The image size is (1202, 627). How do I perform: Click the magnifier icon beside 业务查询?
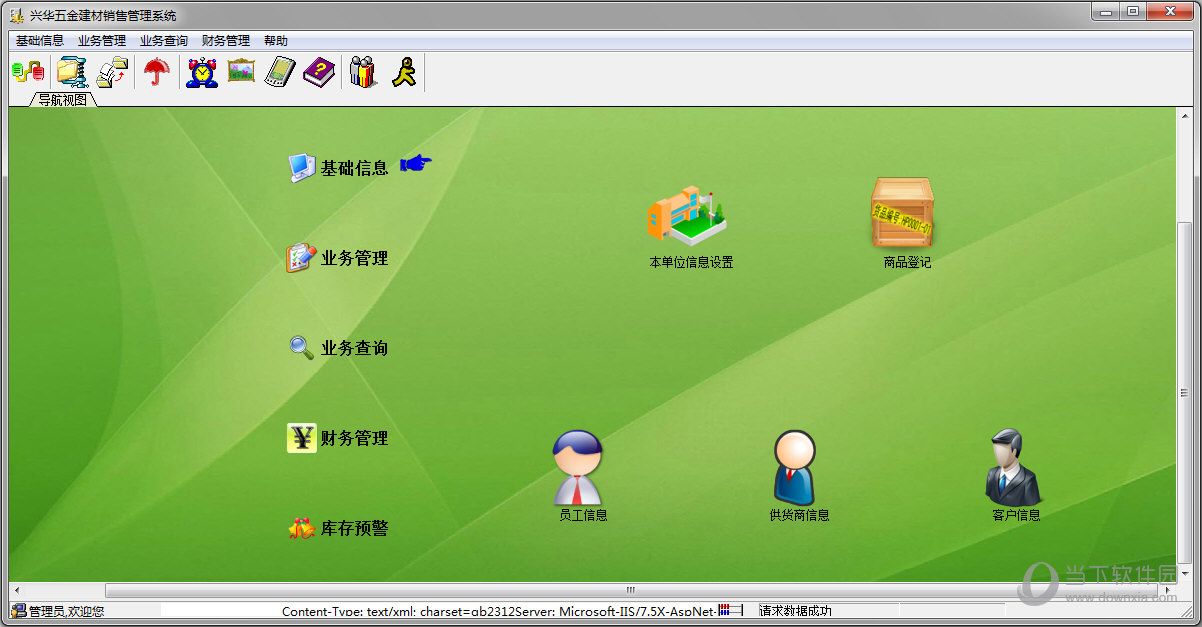click(301, 348)
